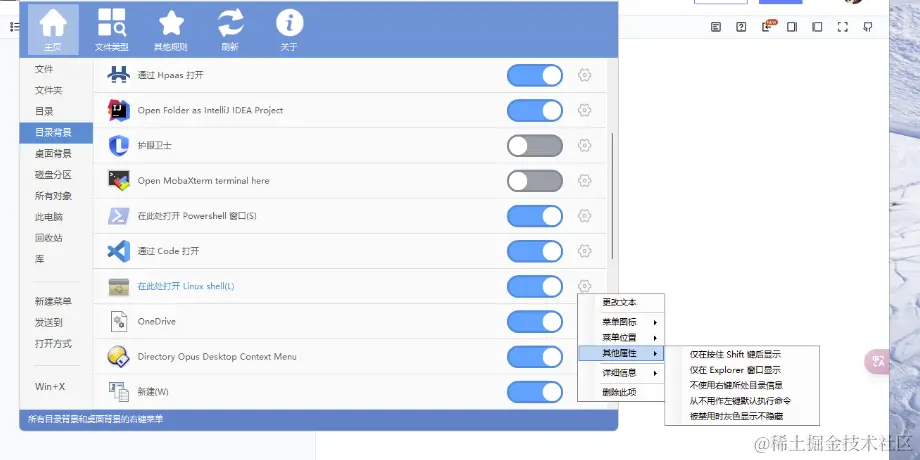Enable the Open MobaXterm terminal here toggle

pos(535,181)
